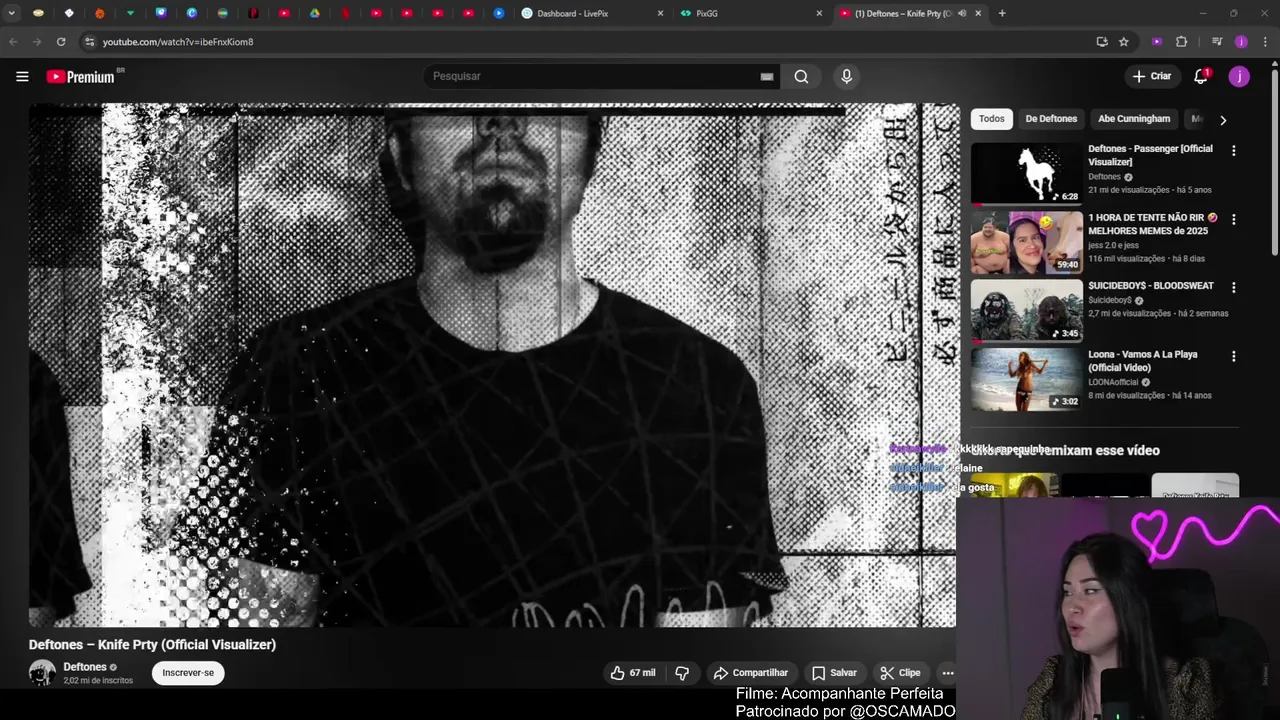1280x720 pixels.
Task: Open options menu for SUICIDEBOY$ BLOODSWEAT
Action: [1233, 288]
